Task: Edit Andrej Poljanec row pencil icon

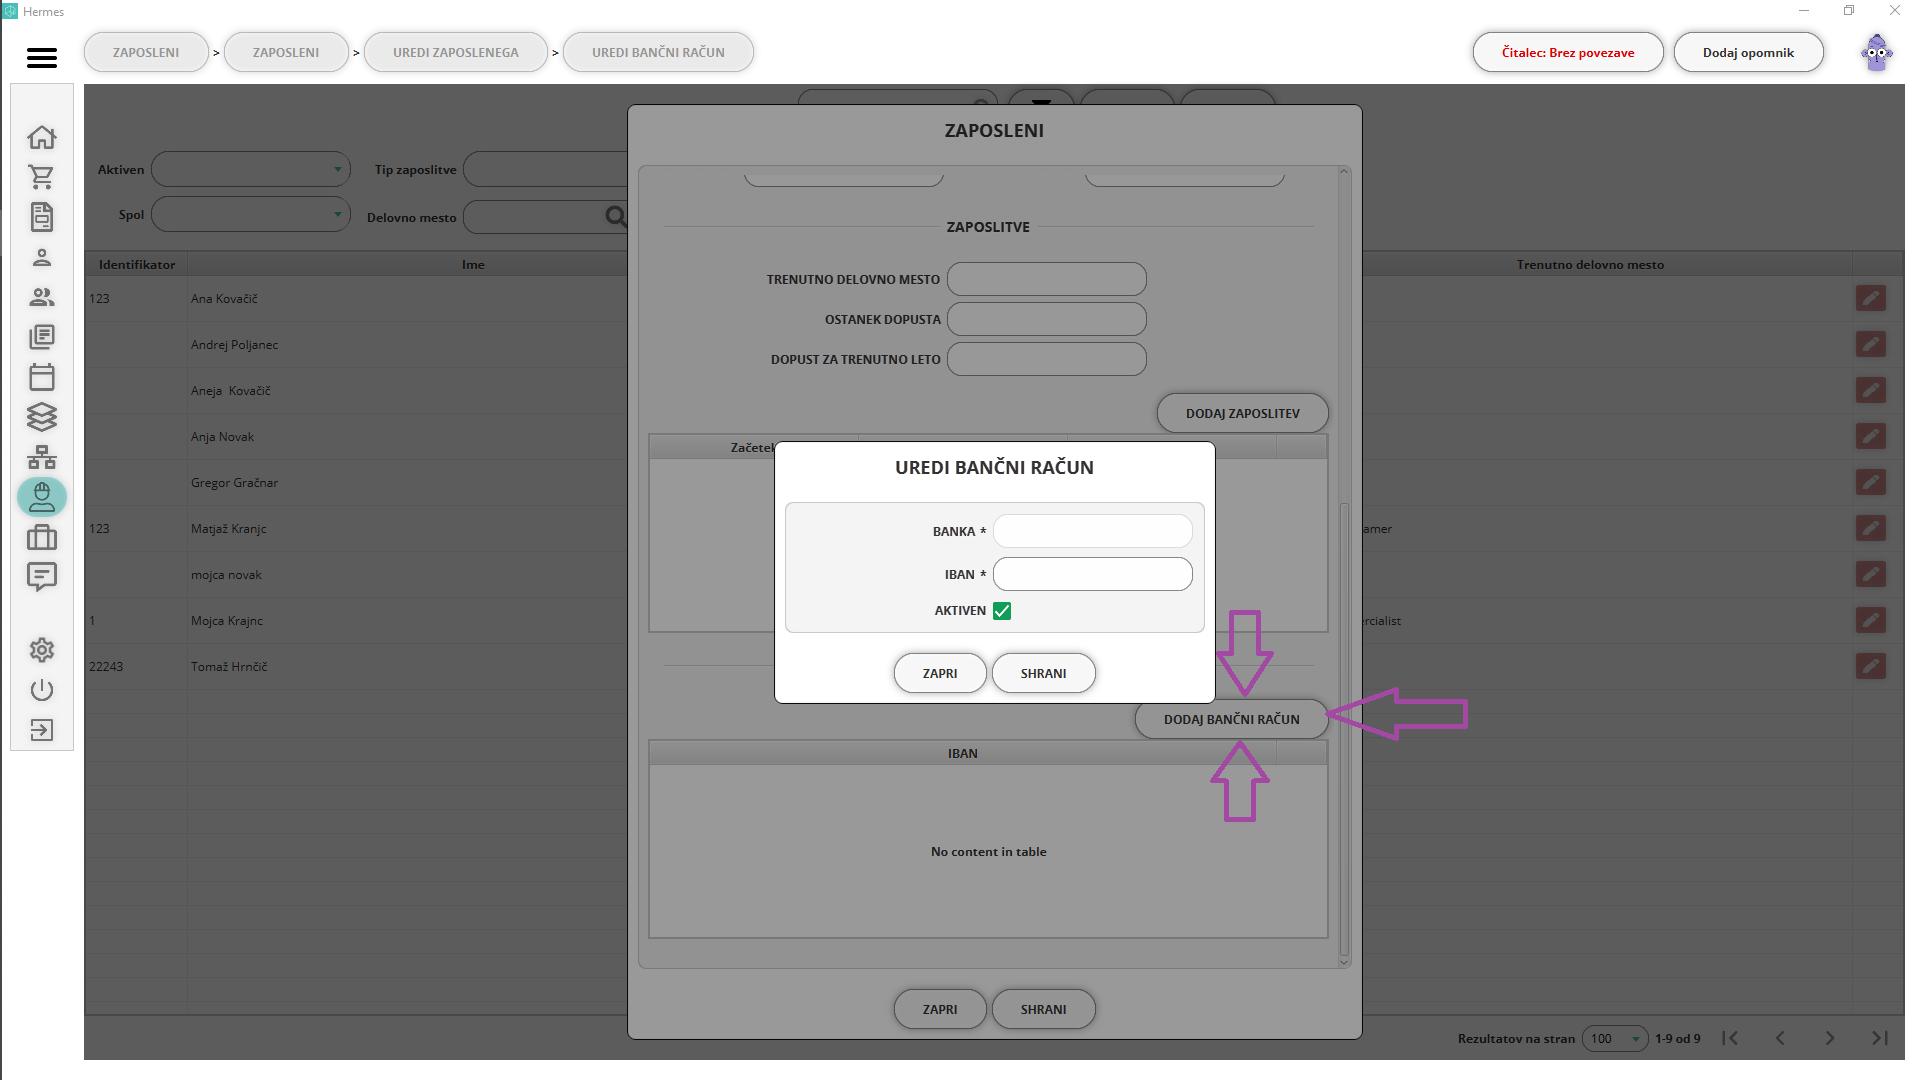Action: tap(1871, 344)
